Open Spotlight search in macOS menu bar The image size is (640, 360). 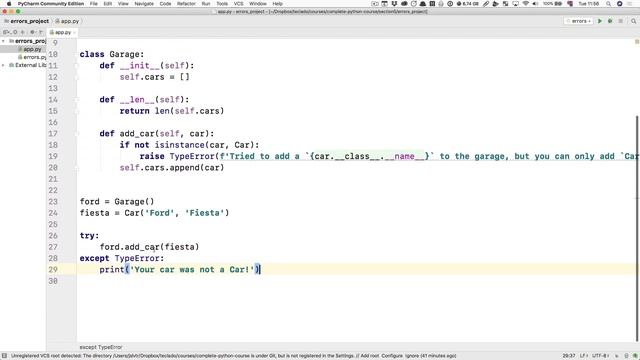coord(608,3)
